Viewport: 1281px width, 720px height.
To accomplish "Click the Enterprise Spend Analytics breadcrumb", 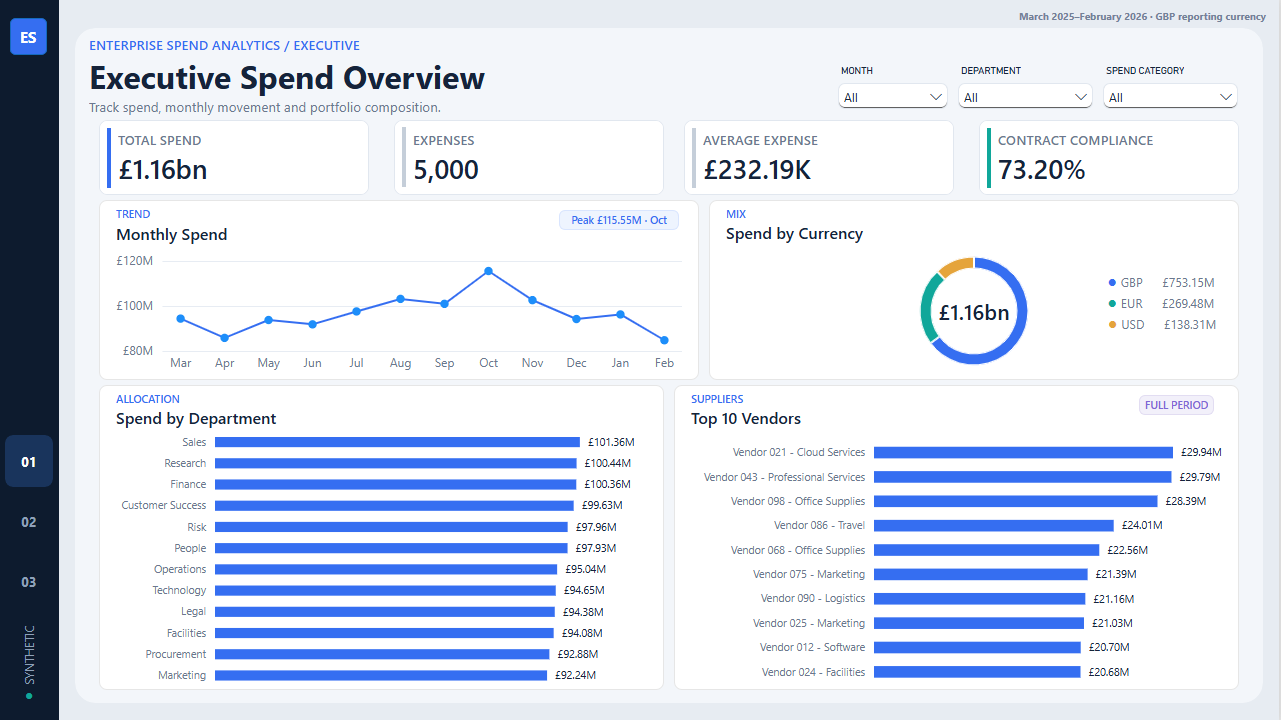I will click(x=224, y=45).
